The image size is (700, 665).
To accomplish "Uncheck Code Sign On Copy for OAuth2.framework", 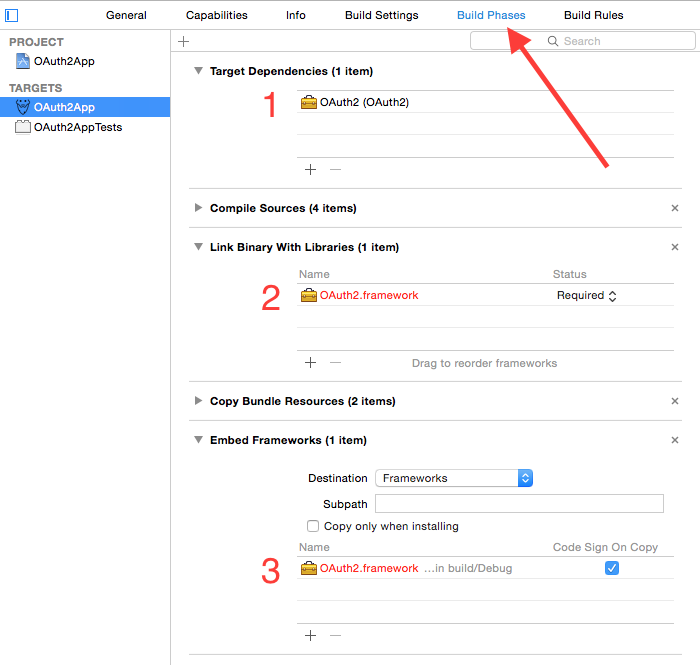I will point(612,568).
